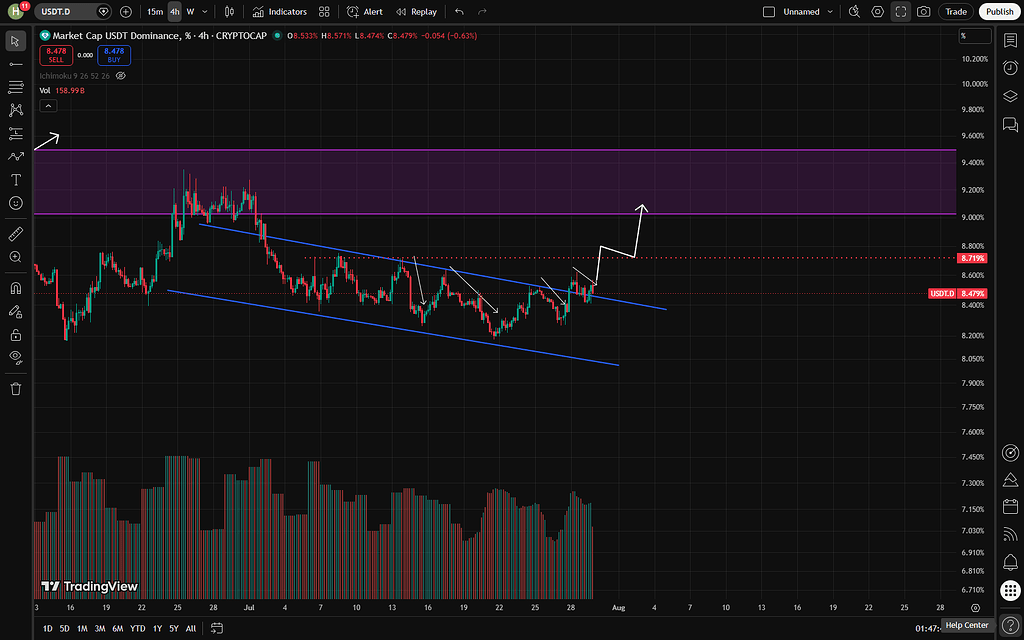1024x640 pixels.
Task: Click the trash icon to remove drawings
Action: (x=16, y=389)
